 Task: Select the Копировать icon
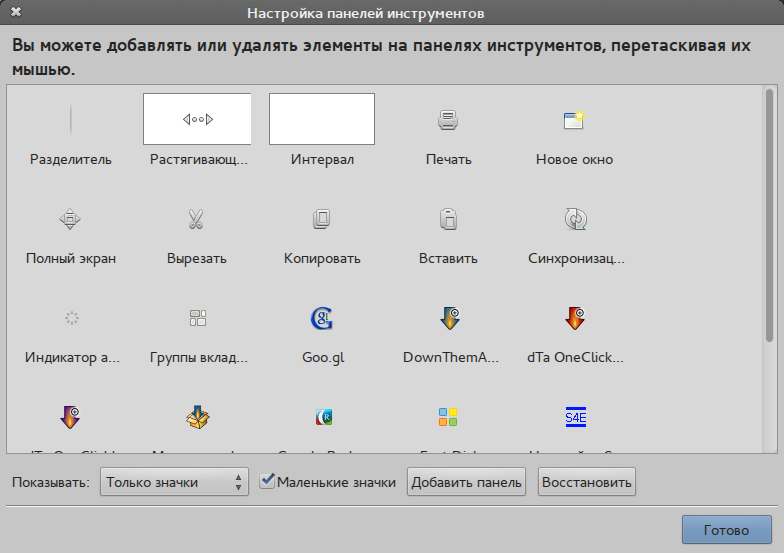322,219
